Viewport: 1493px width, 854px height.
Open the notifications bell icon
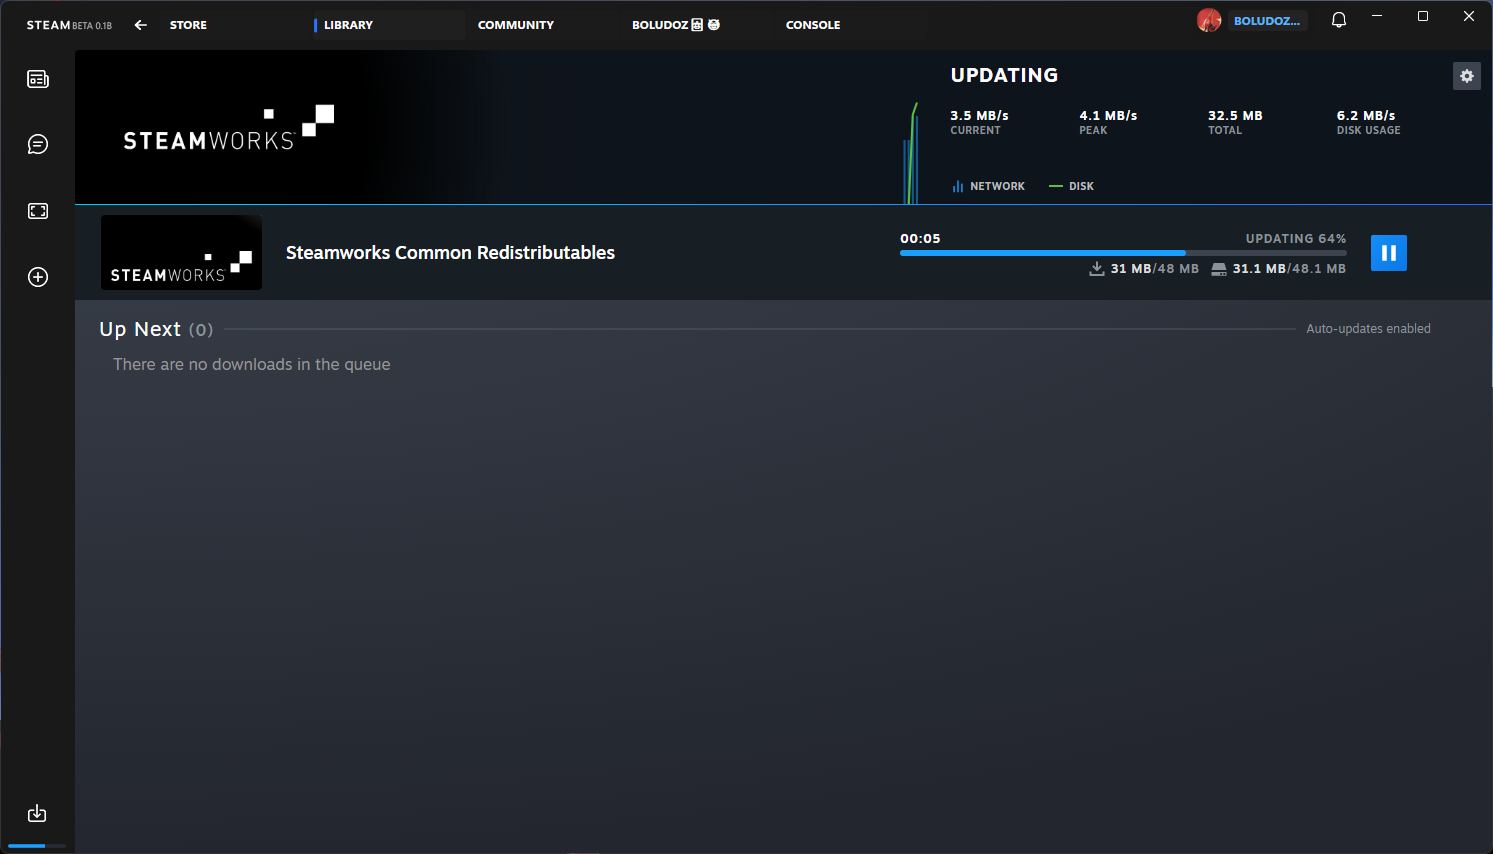(1339, 20)
